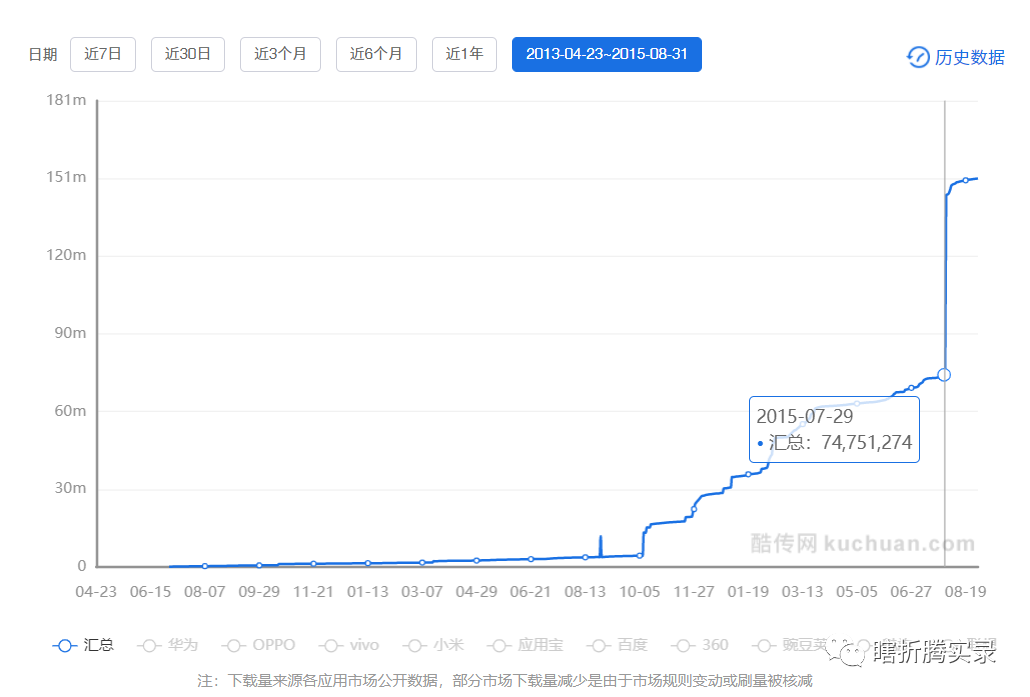This screenshot has width=1030, height=697.
Task: Click the data point marker near 151m
Action: pos(965,180)
